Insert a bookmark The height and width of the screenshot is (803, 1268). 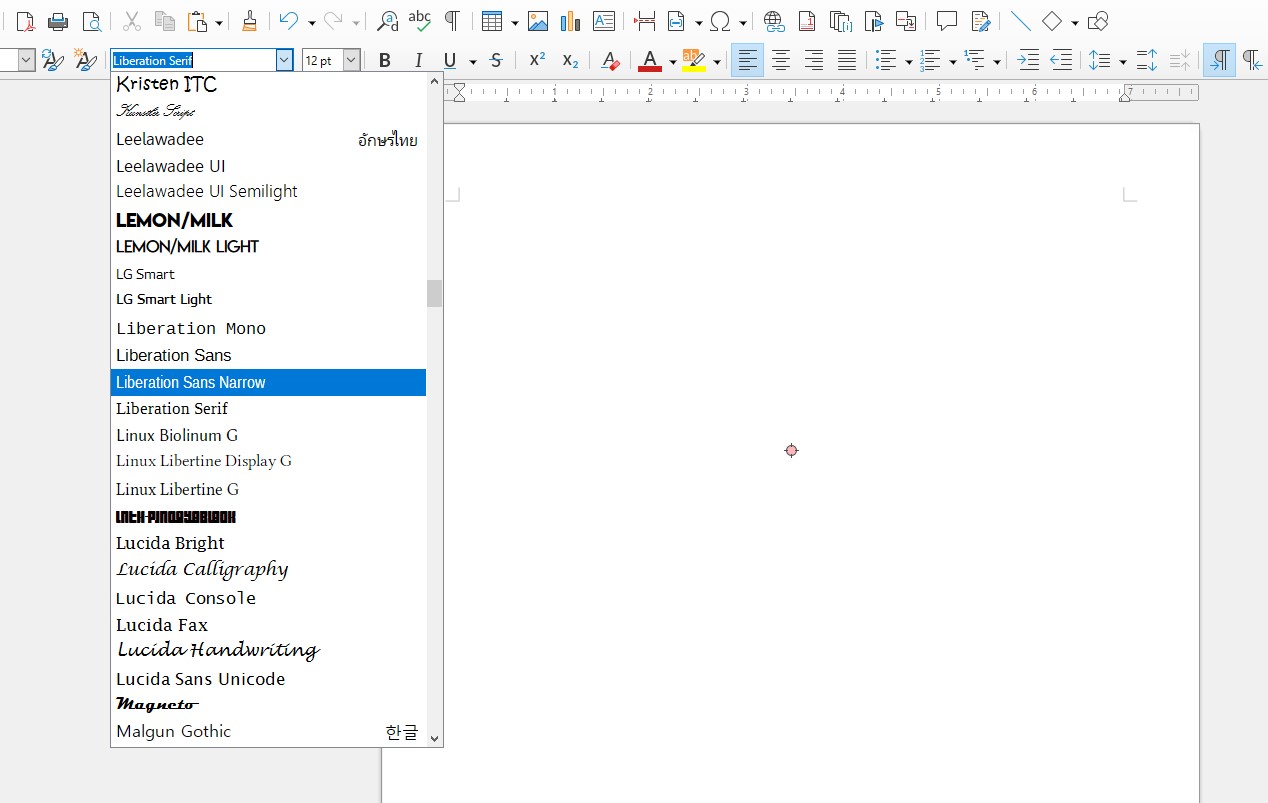[x=874, y=21]
